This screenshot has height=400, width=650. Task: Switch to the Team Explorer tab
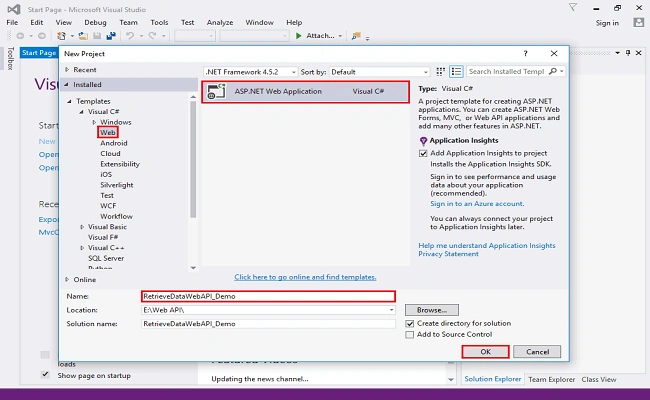551,379
